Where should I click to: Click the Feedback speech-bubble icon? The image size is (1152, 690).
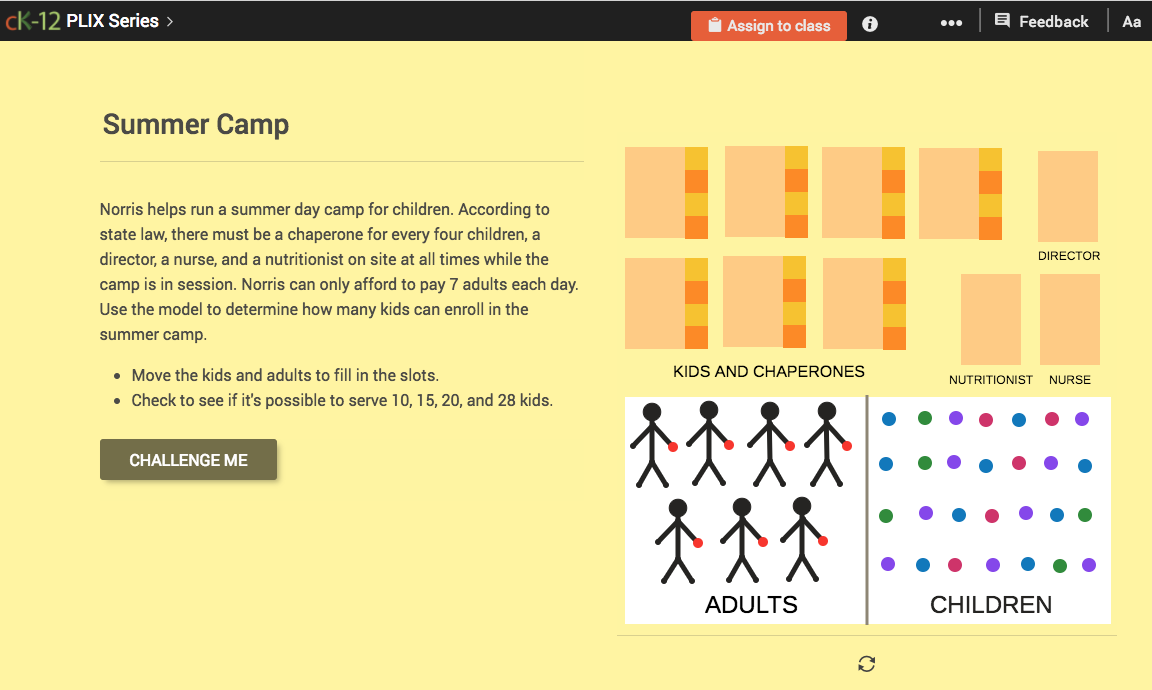(x=1001, y=20)
